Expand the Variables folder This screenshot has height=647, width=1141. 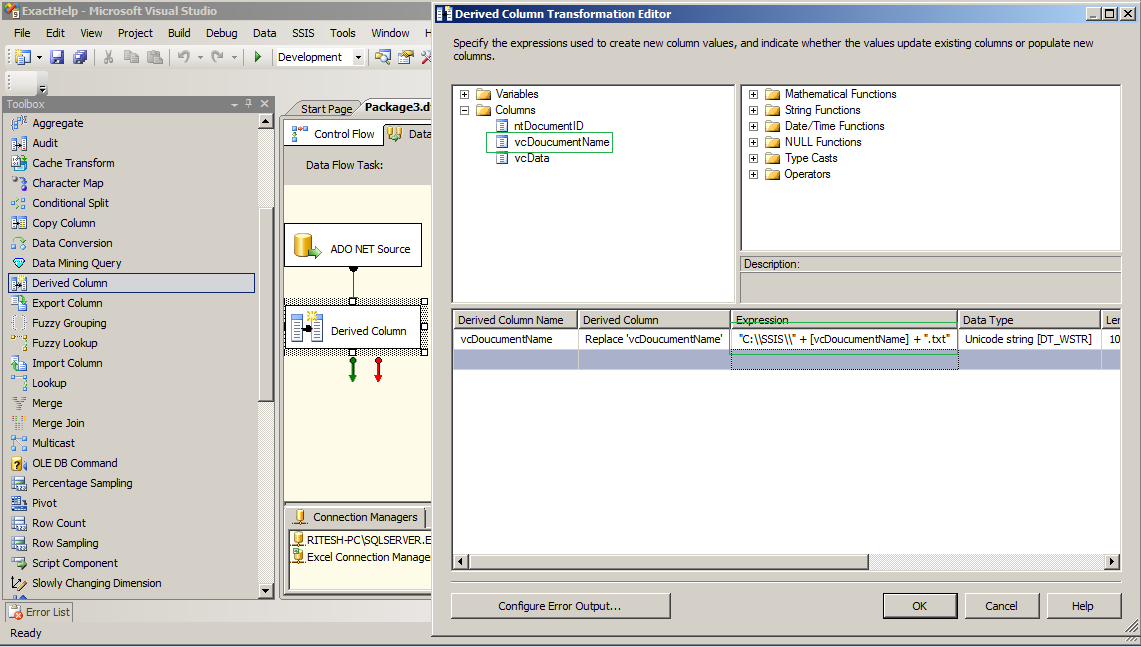coord(464,95)
